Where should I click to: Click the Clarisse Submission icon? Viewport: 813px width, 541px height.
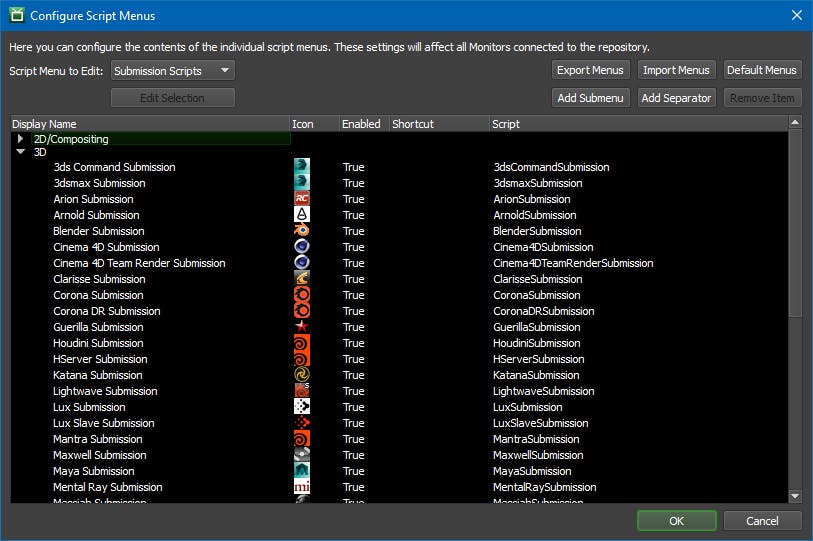coord(302,279)
